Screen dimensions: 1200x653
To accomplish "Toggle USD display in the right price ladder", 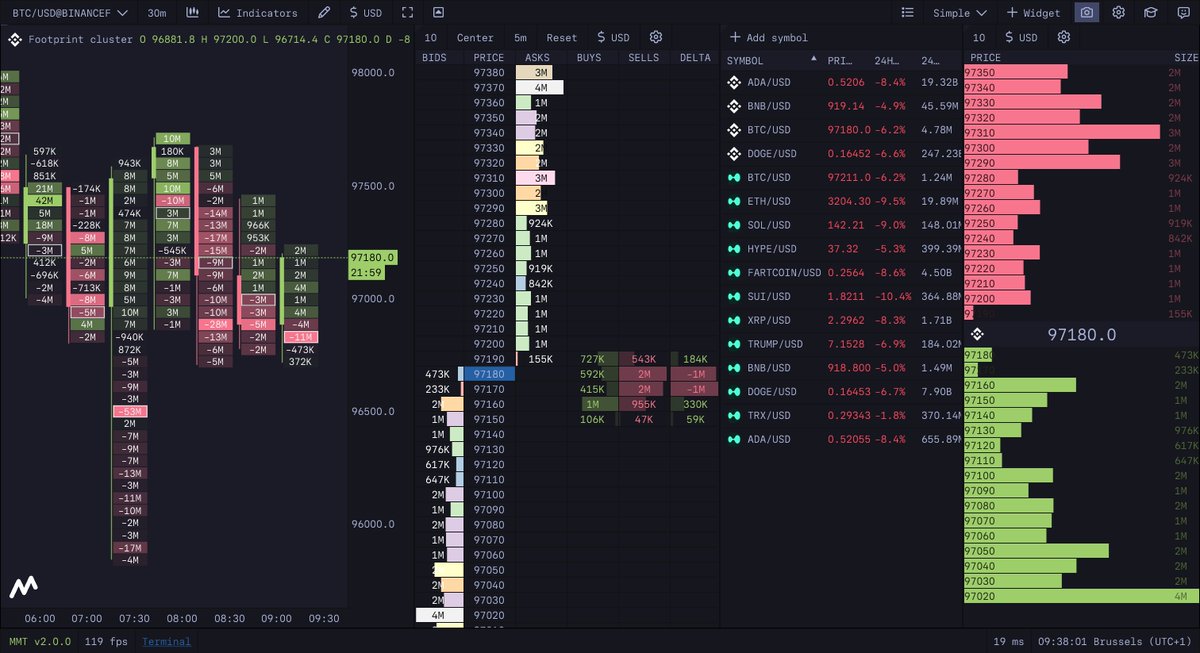I will tap(1020, 37).
